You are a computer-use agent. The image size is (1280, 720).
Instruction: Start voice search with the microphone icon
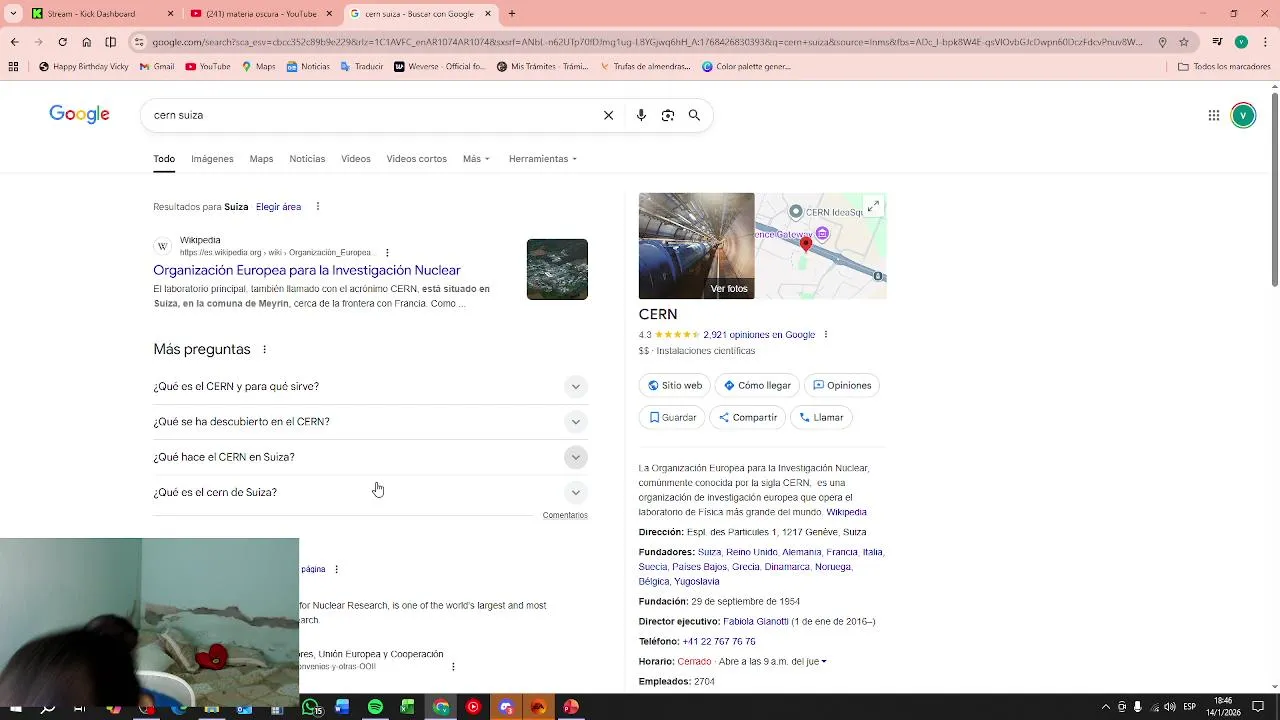click(x=641, y=115)
